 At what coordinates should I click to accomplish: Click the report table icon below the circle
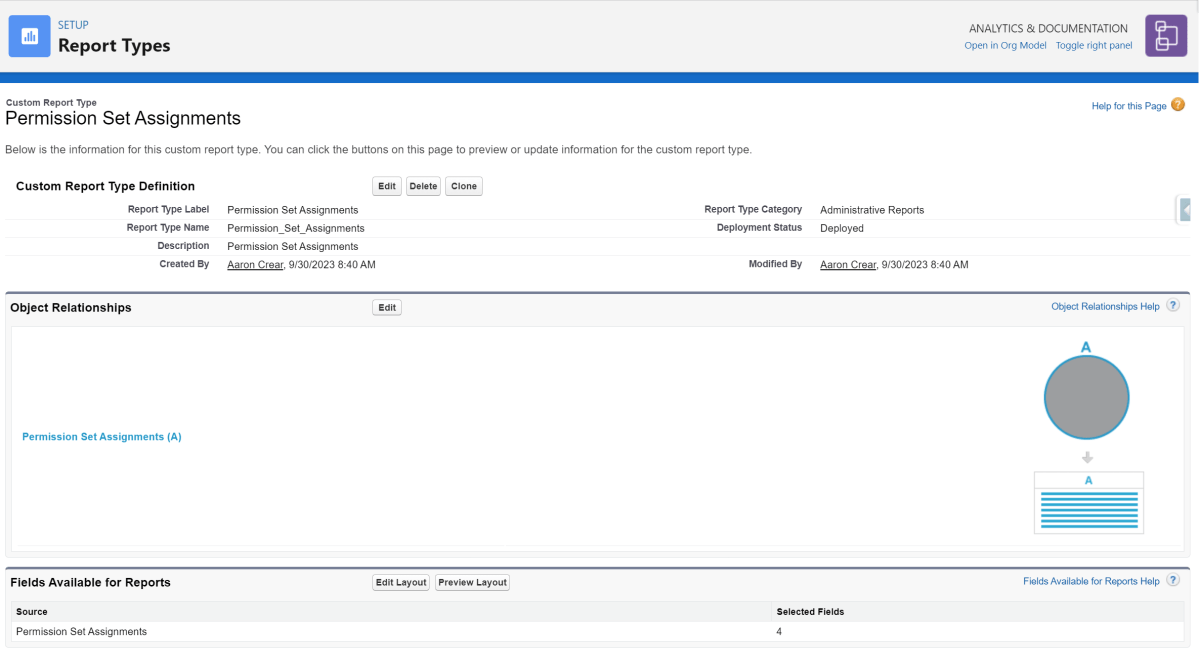coord(1088,502)
